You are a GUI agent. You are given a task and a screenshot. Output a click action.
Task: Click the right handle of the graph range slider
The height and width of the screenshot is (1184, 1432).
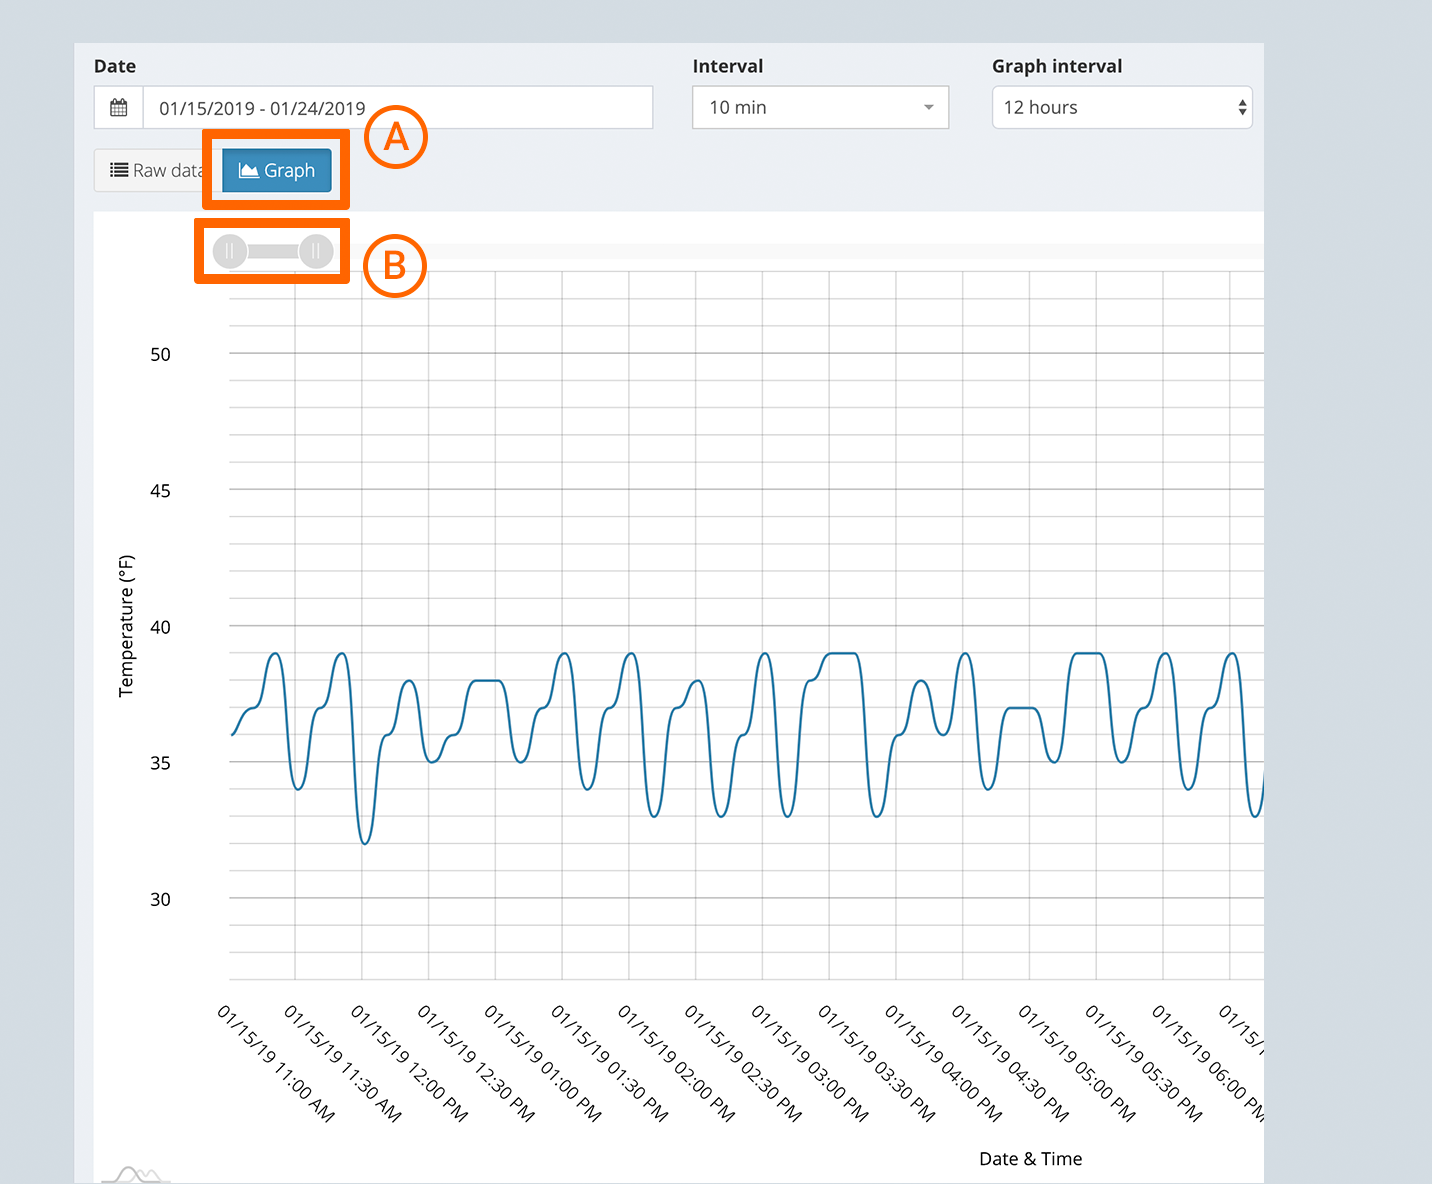(316, 251)
